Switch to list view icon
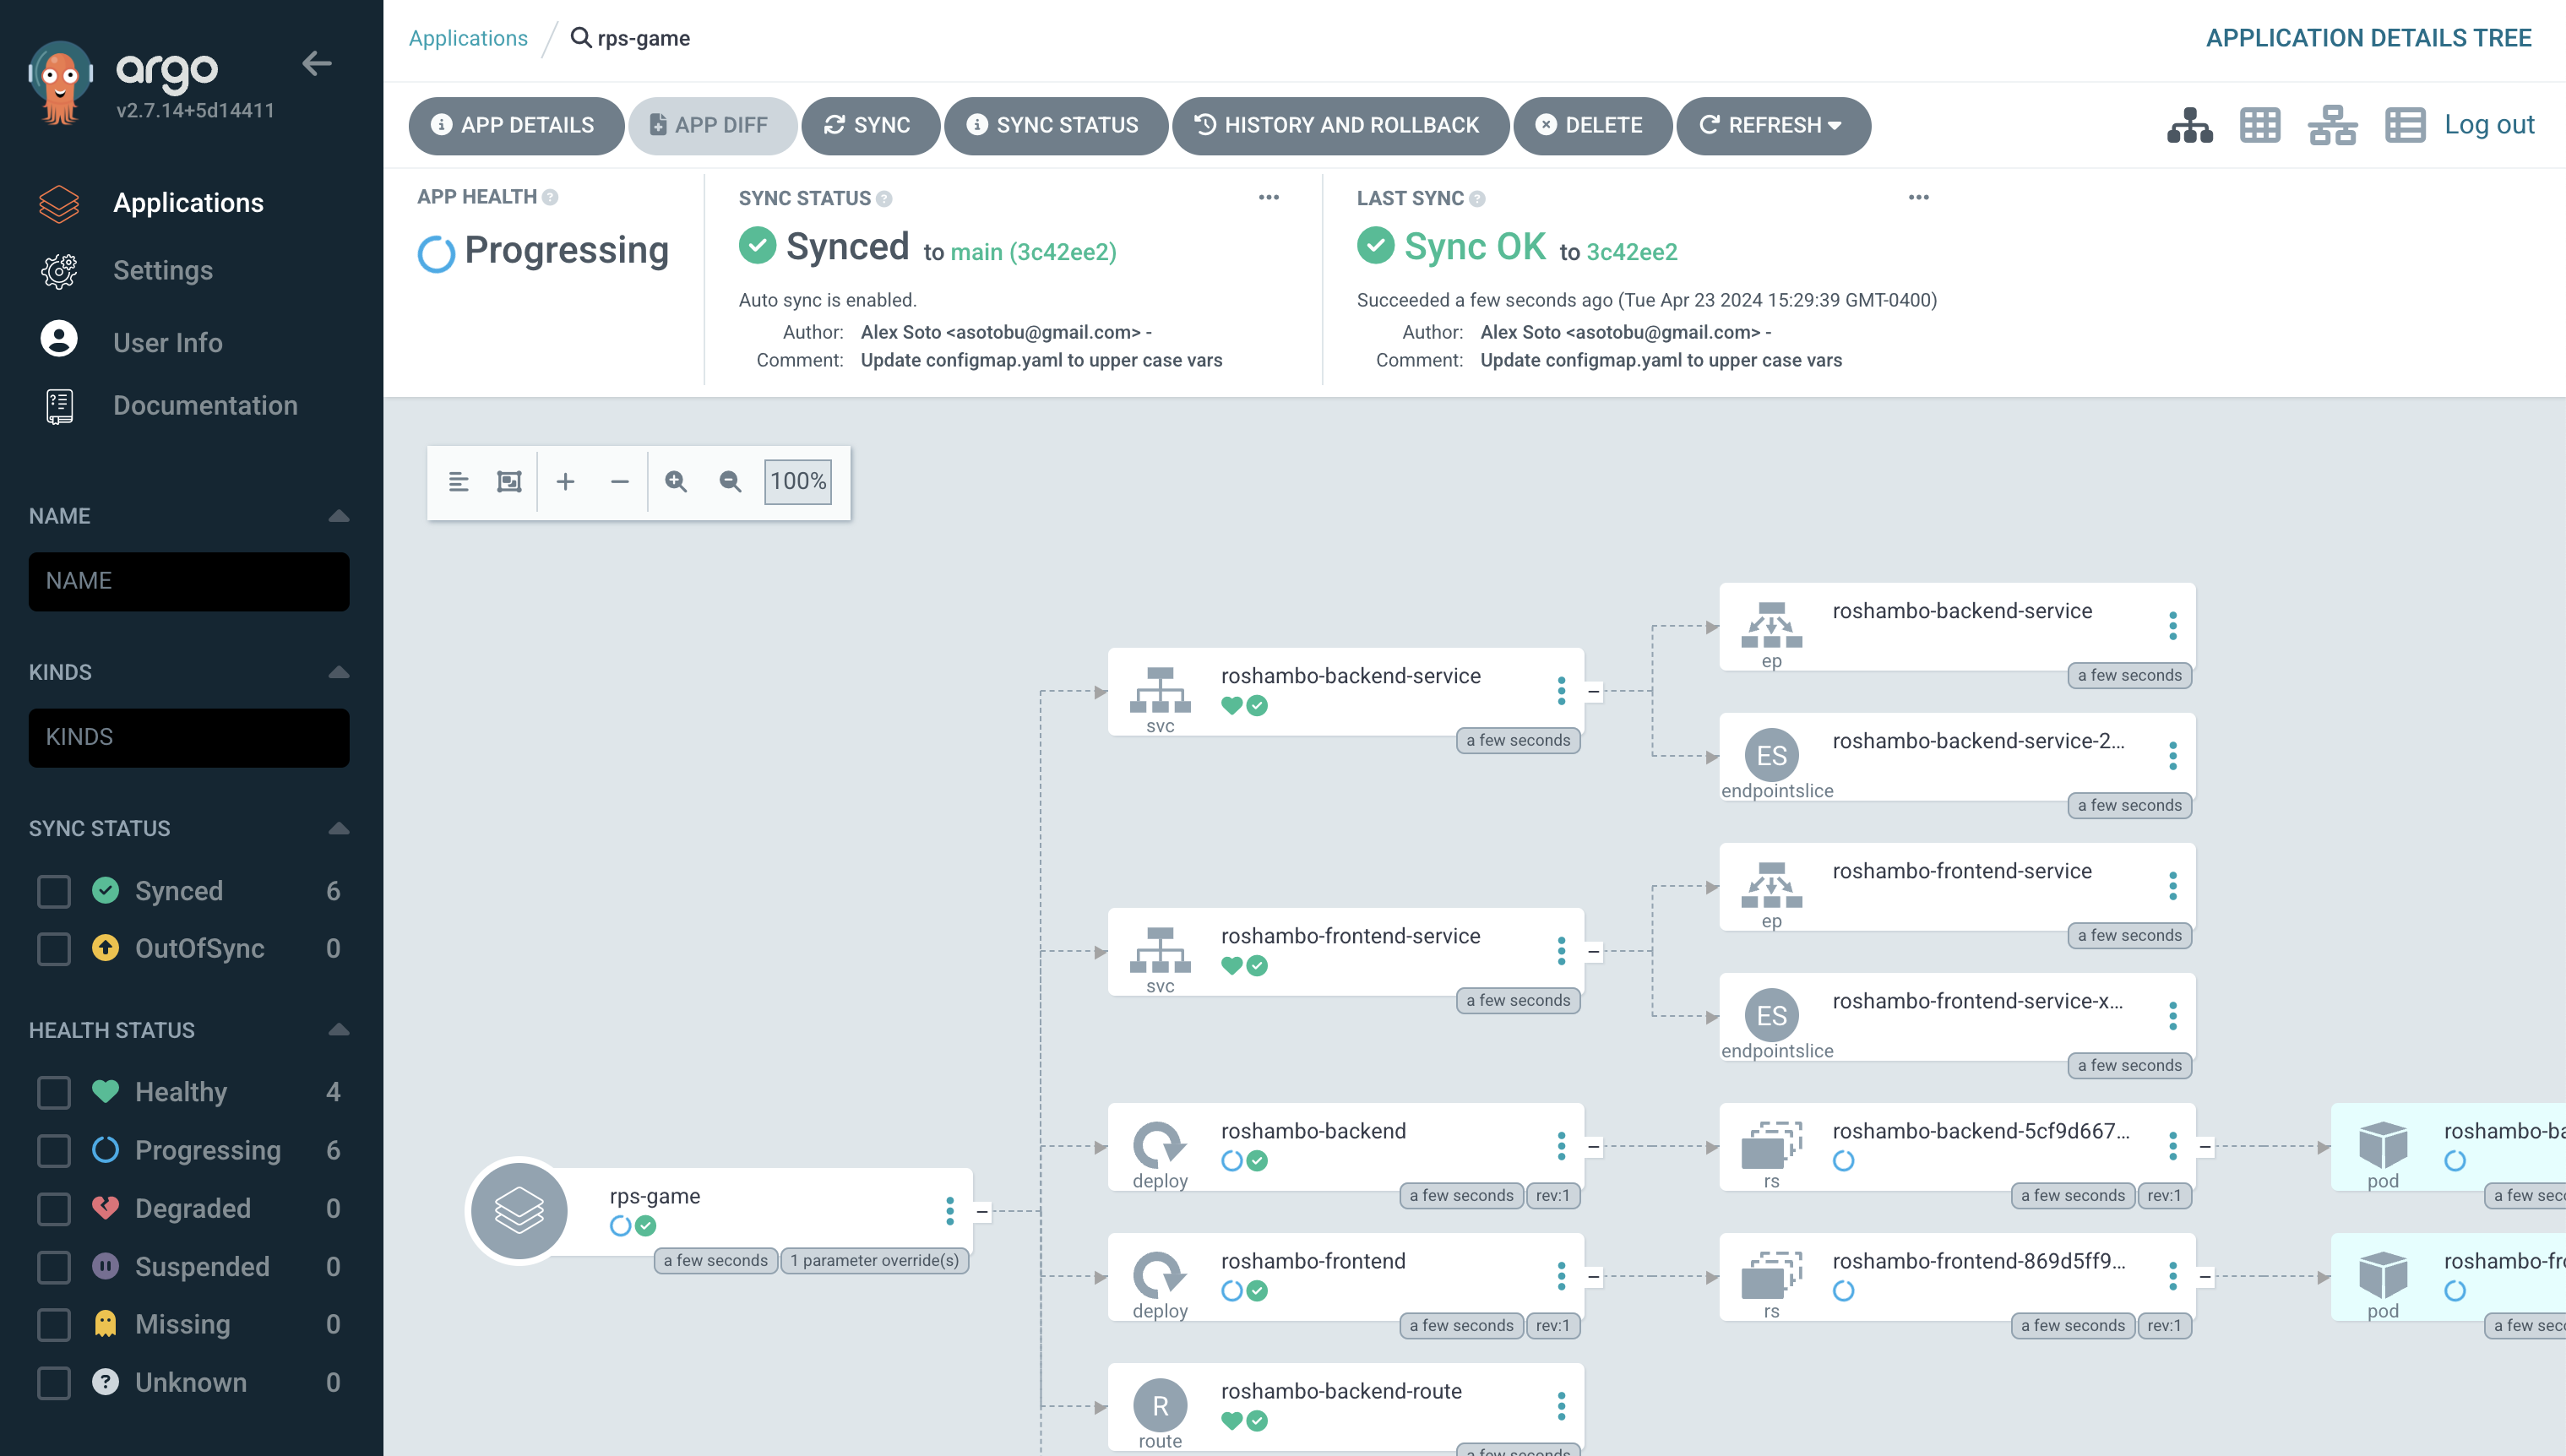This screenshot has width=2566, height=1456. pos(2405,125)
